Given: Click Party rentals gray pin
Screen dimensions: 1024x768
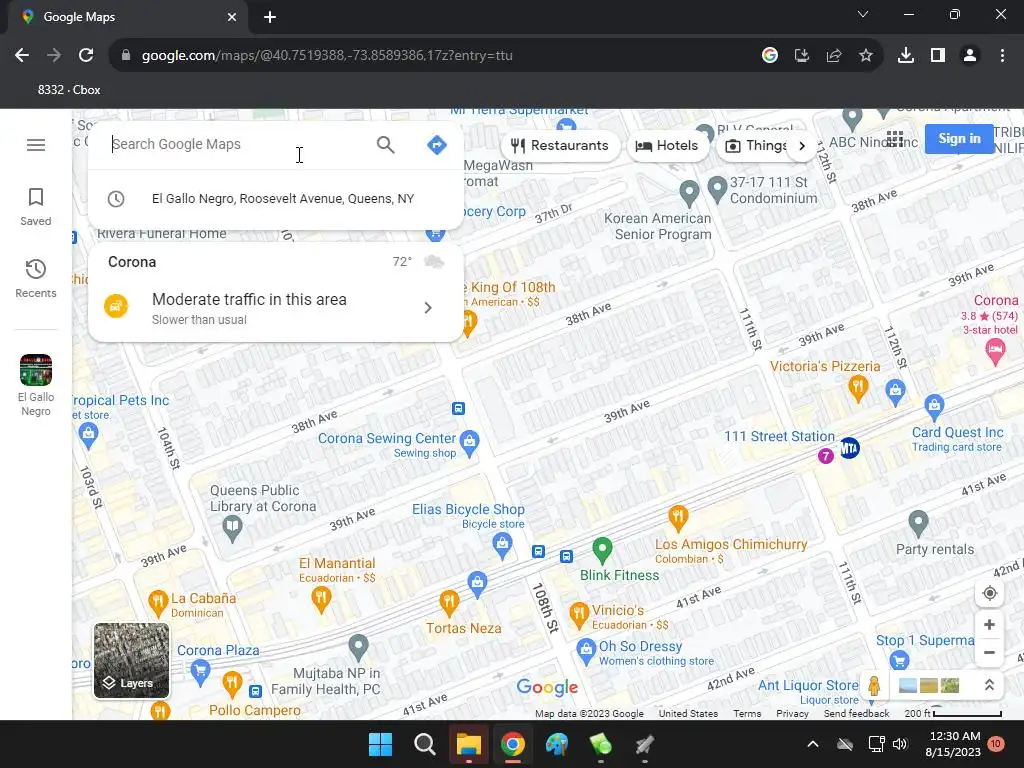Looking at the screenshot, I should (918, 523).
